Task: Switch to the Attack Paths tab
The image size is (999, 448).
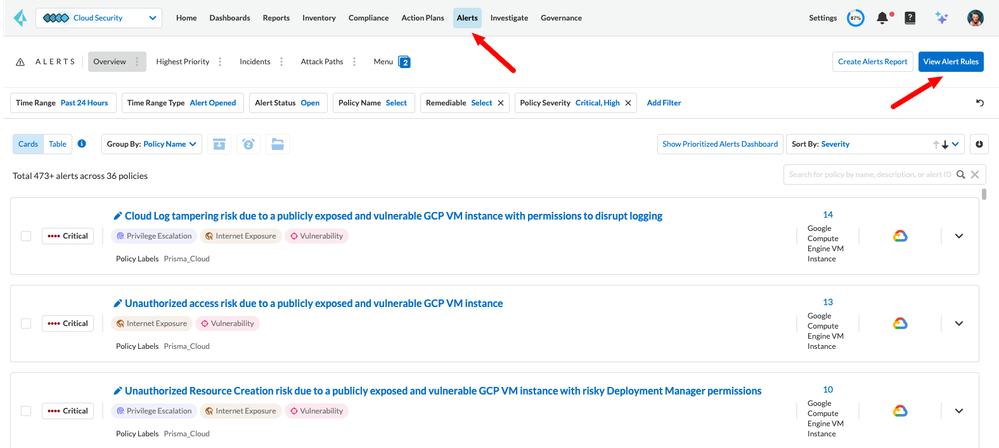Action: (x=321, y=62)
